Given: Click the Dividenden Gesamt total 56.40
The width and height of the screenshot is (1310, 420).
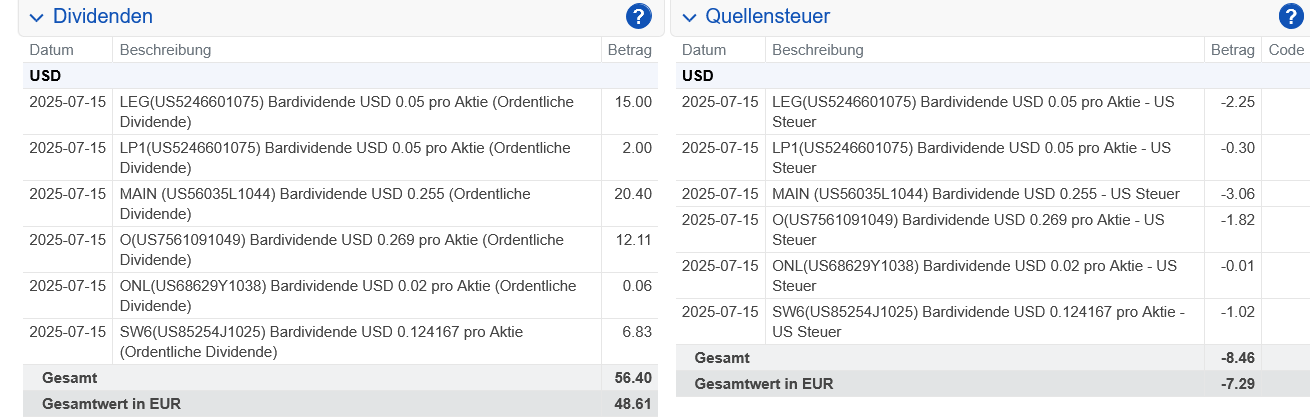Looking at the screenshot, I should click(632, 377).
